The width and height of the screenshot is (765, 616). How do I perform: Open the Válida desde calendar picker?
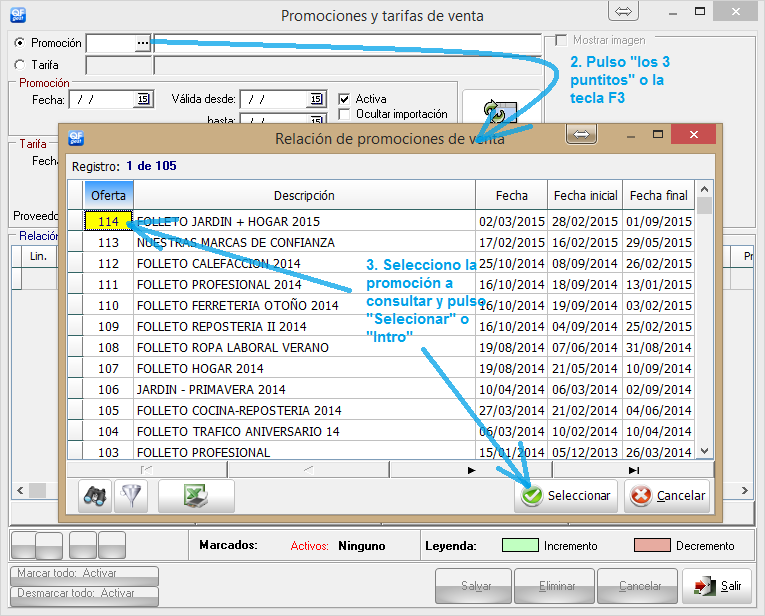[x=317, y=99]
